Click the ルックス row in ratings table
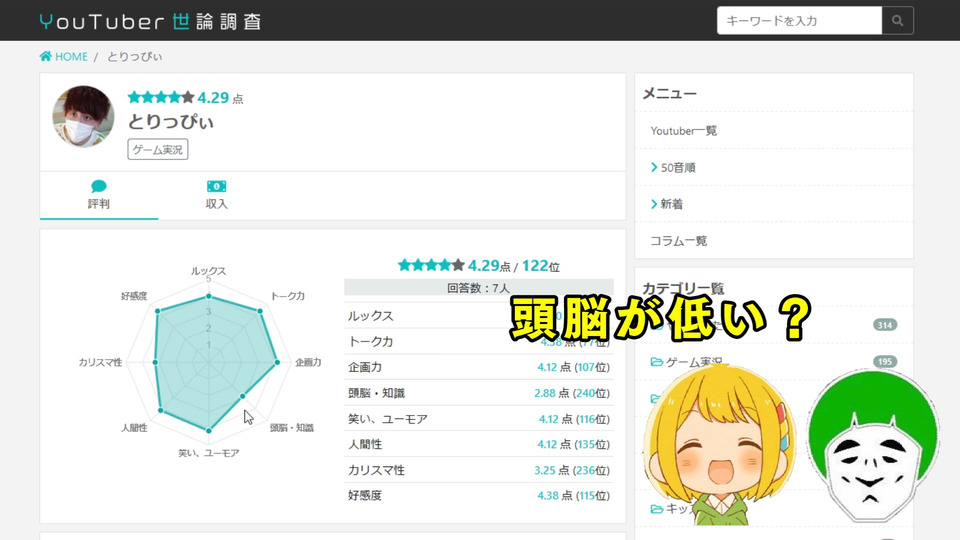Screen dimensions: 960x540 (479, 315)
